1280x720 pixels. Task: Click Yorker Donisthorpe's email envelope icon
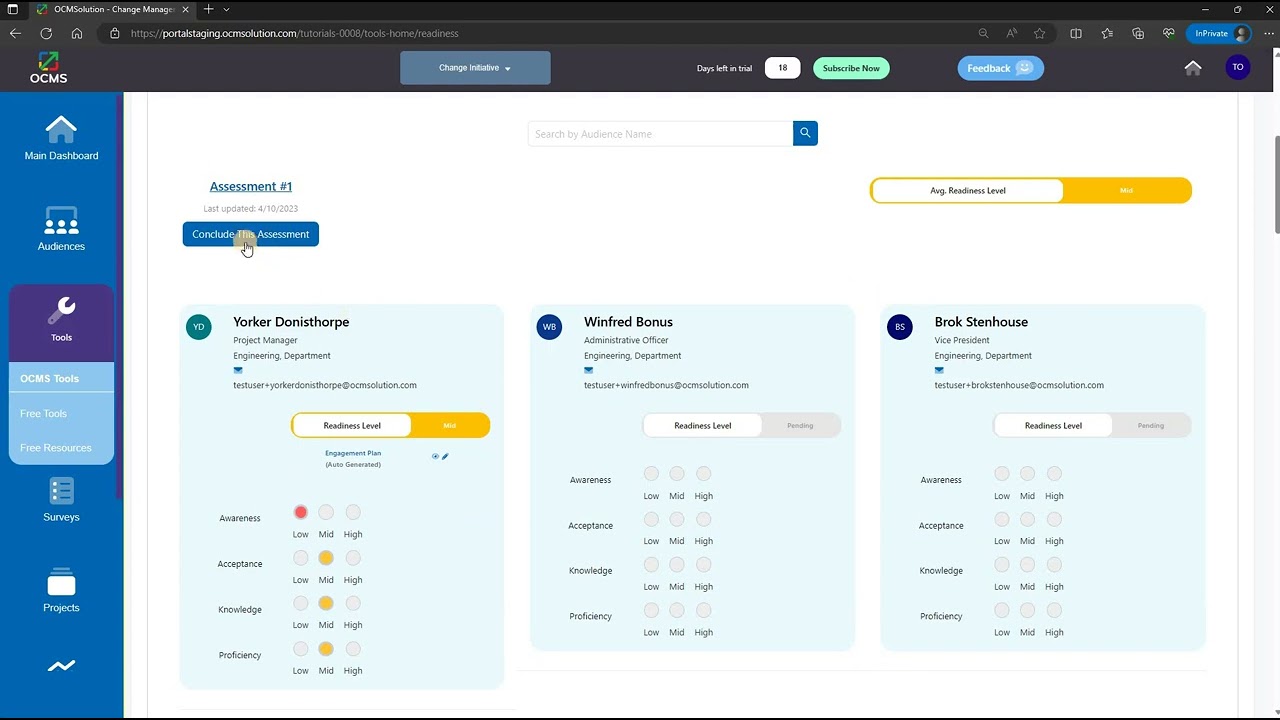[238, 370]
